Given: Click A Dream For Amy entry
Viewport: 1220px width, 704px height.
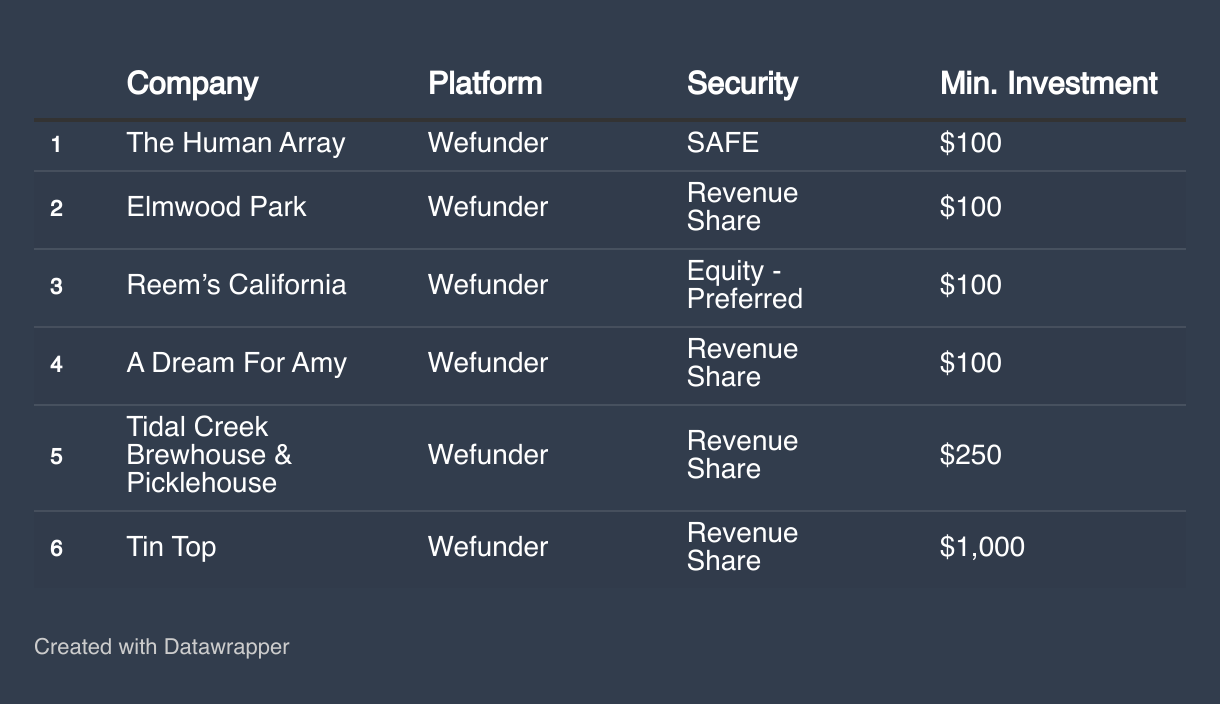Looking at the screenshot, I should click(x=236, y=363).
